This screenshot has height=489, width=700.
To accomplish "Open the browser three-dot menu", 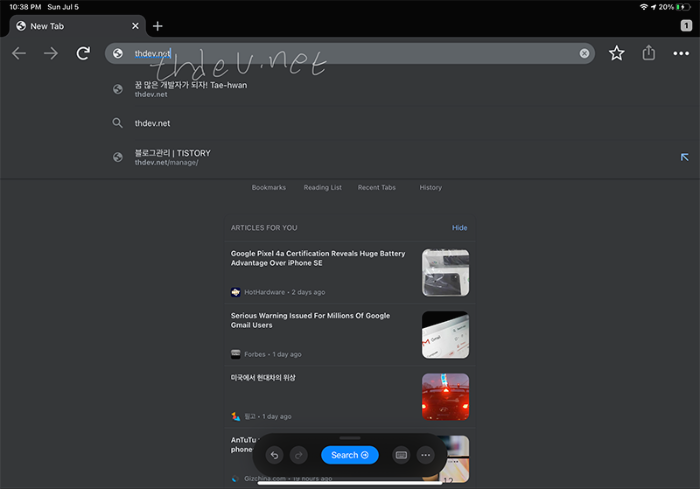I will 681,54.
